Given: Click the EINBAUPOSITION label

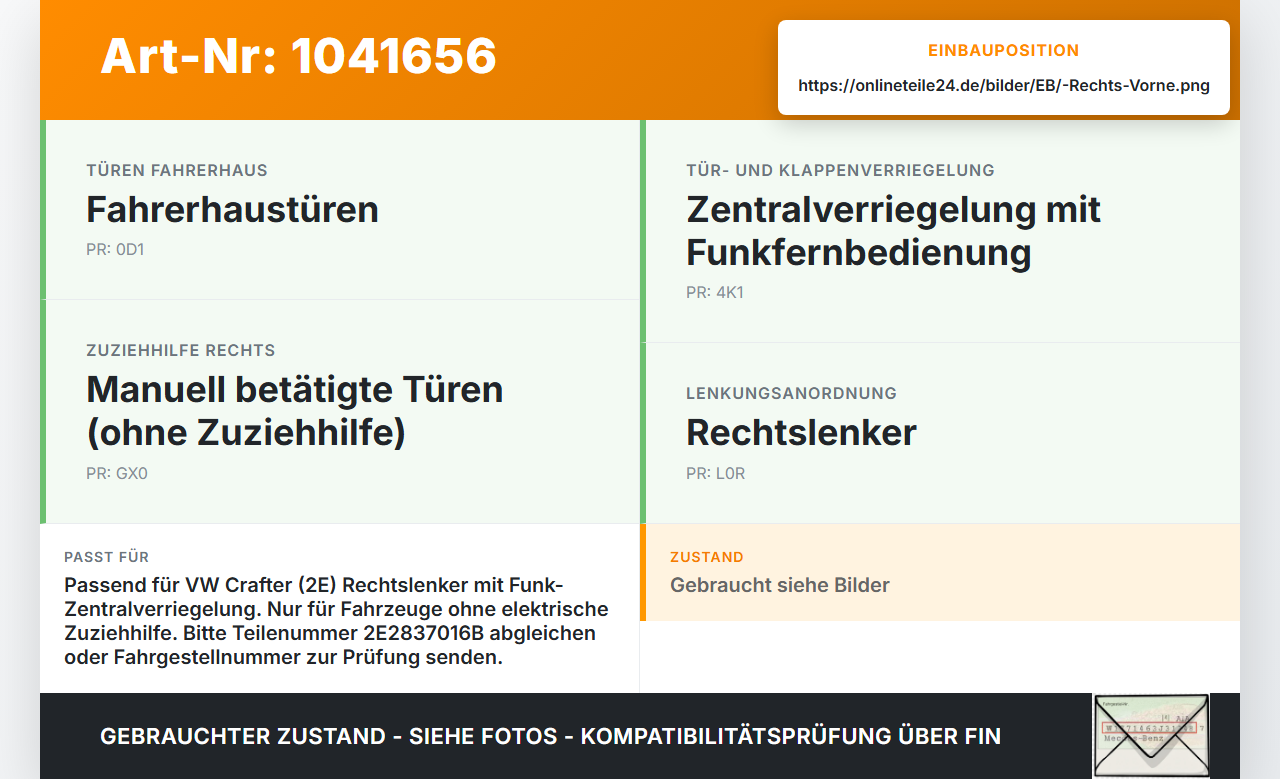Looking at the screenshot, I should [x=1004, y=50].
